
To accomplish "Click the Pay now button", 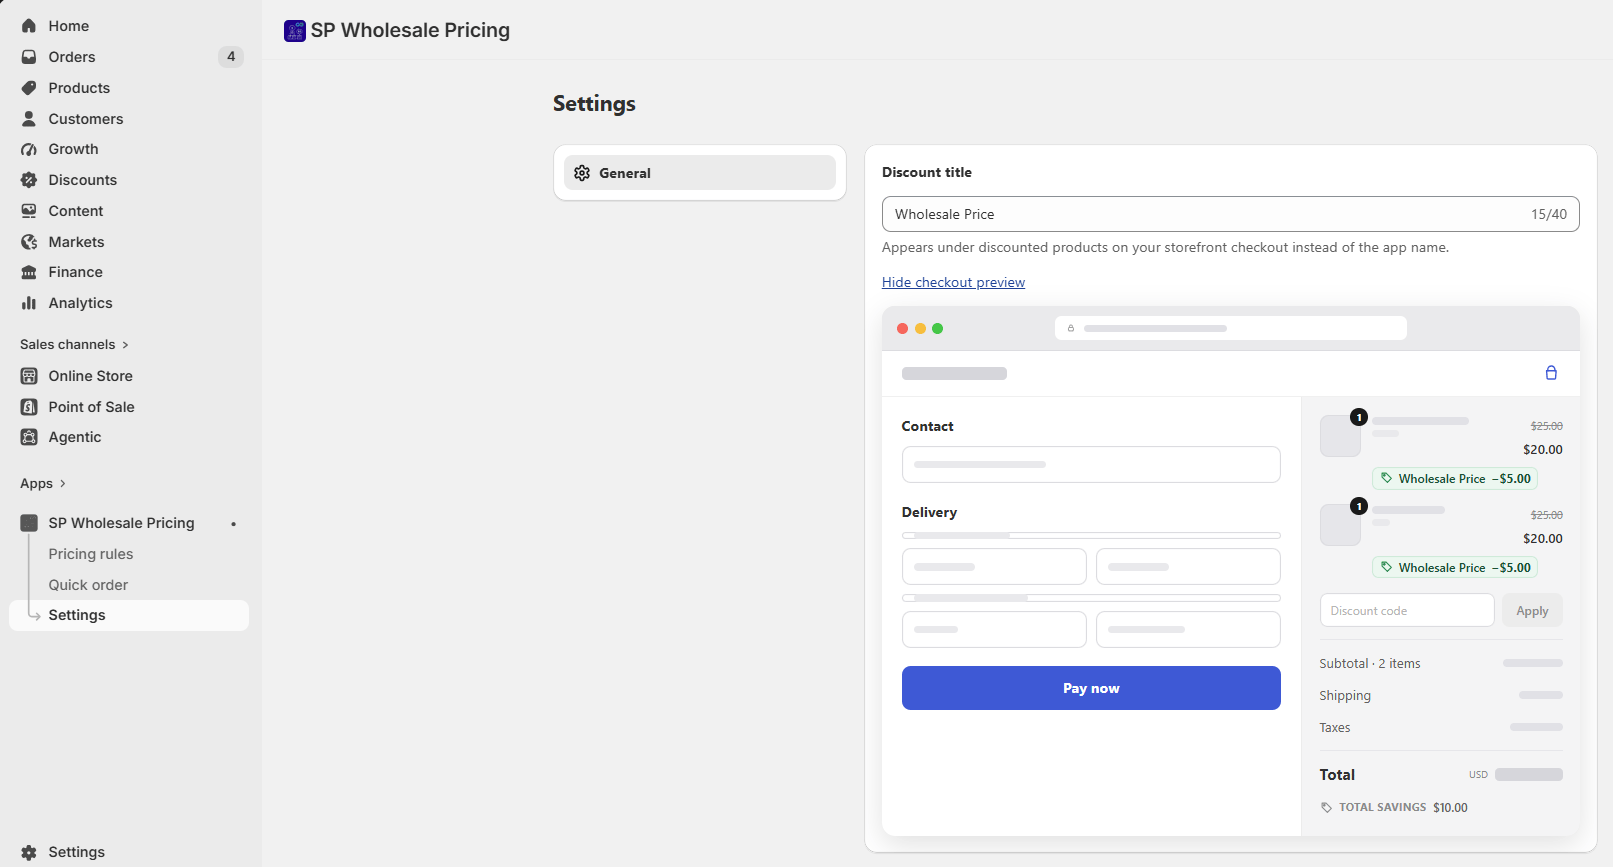I will pyautogui.click(x=1091, y=688).
